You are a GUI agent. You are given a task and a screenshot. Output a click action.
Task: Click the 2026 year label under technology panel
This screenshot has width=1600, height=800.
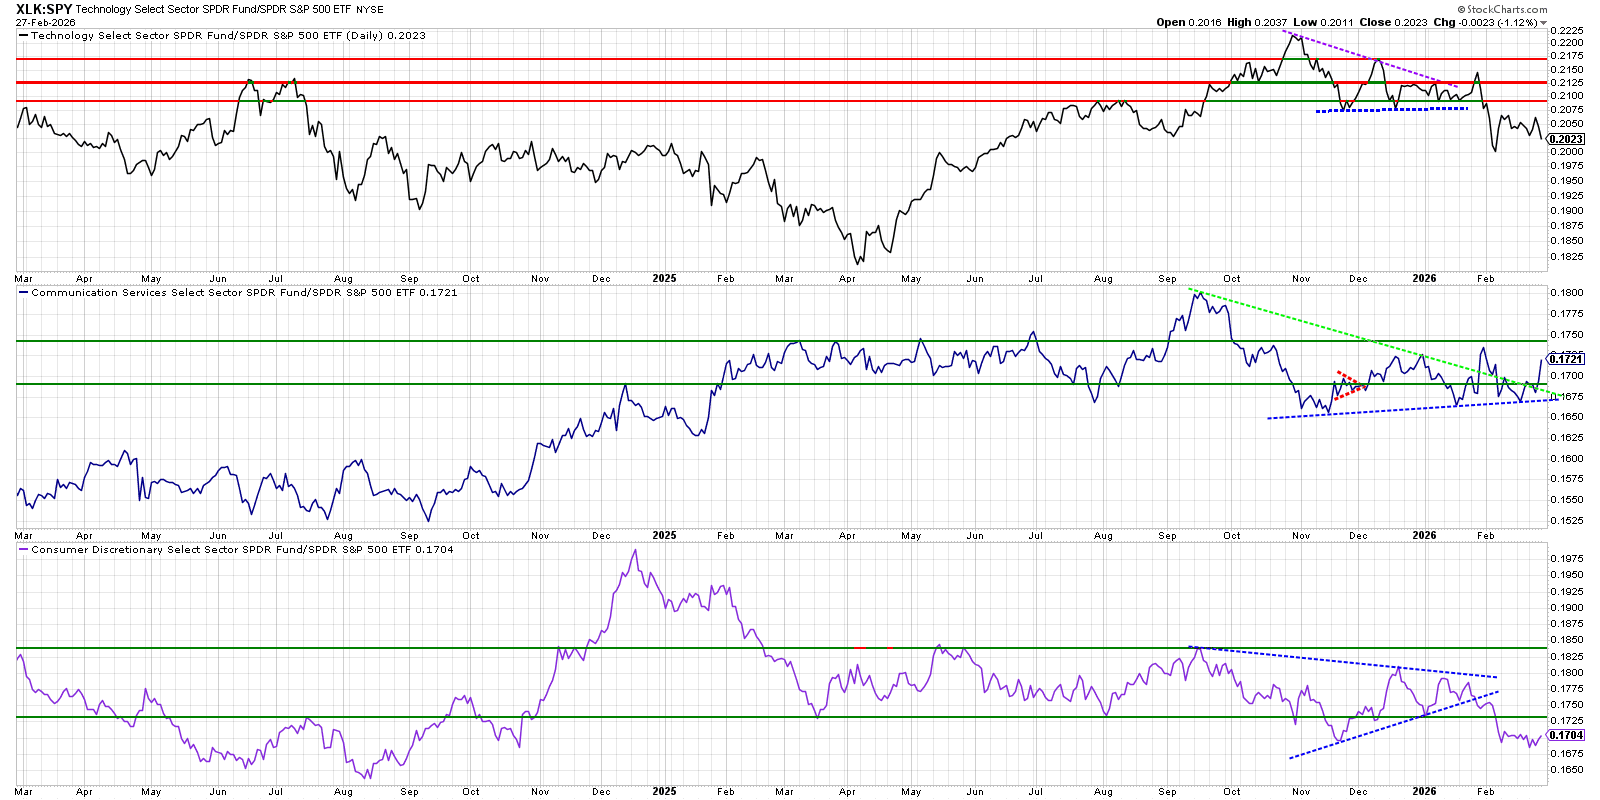click(x=1424, y=278)
